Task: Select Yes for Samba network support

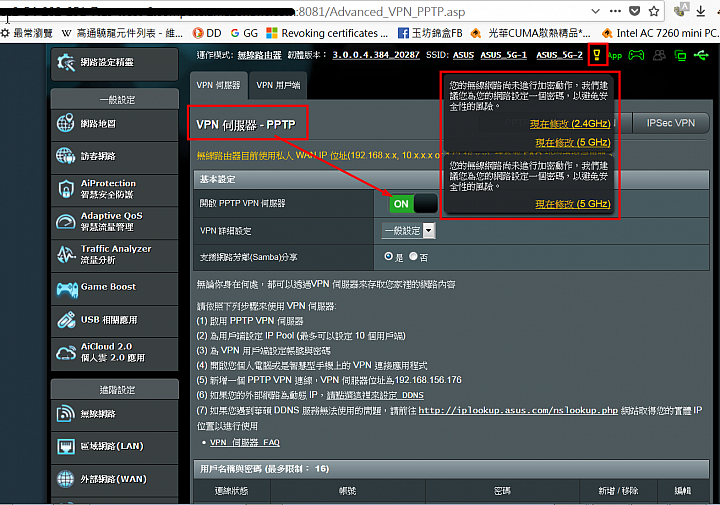Action: click(388, 256)
